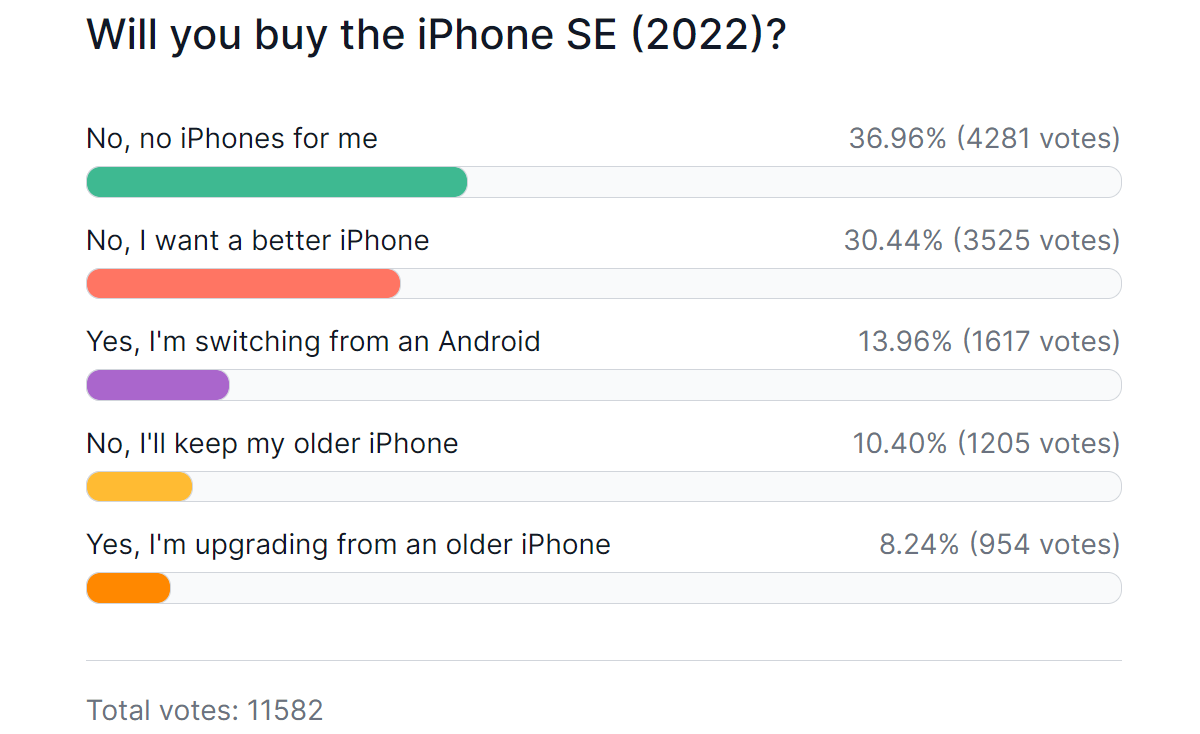Click the 36.96% (4281 votes) result
The image size is (1200, 734).
coord(984,139)
